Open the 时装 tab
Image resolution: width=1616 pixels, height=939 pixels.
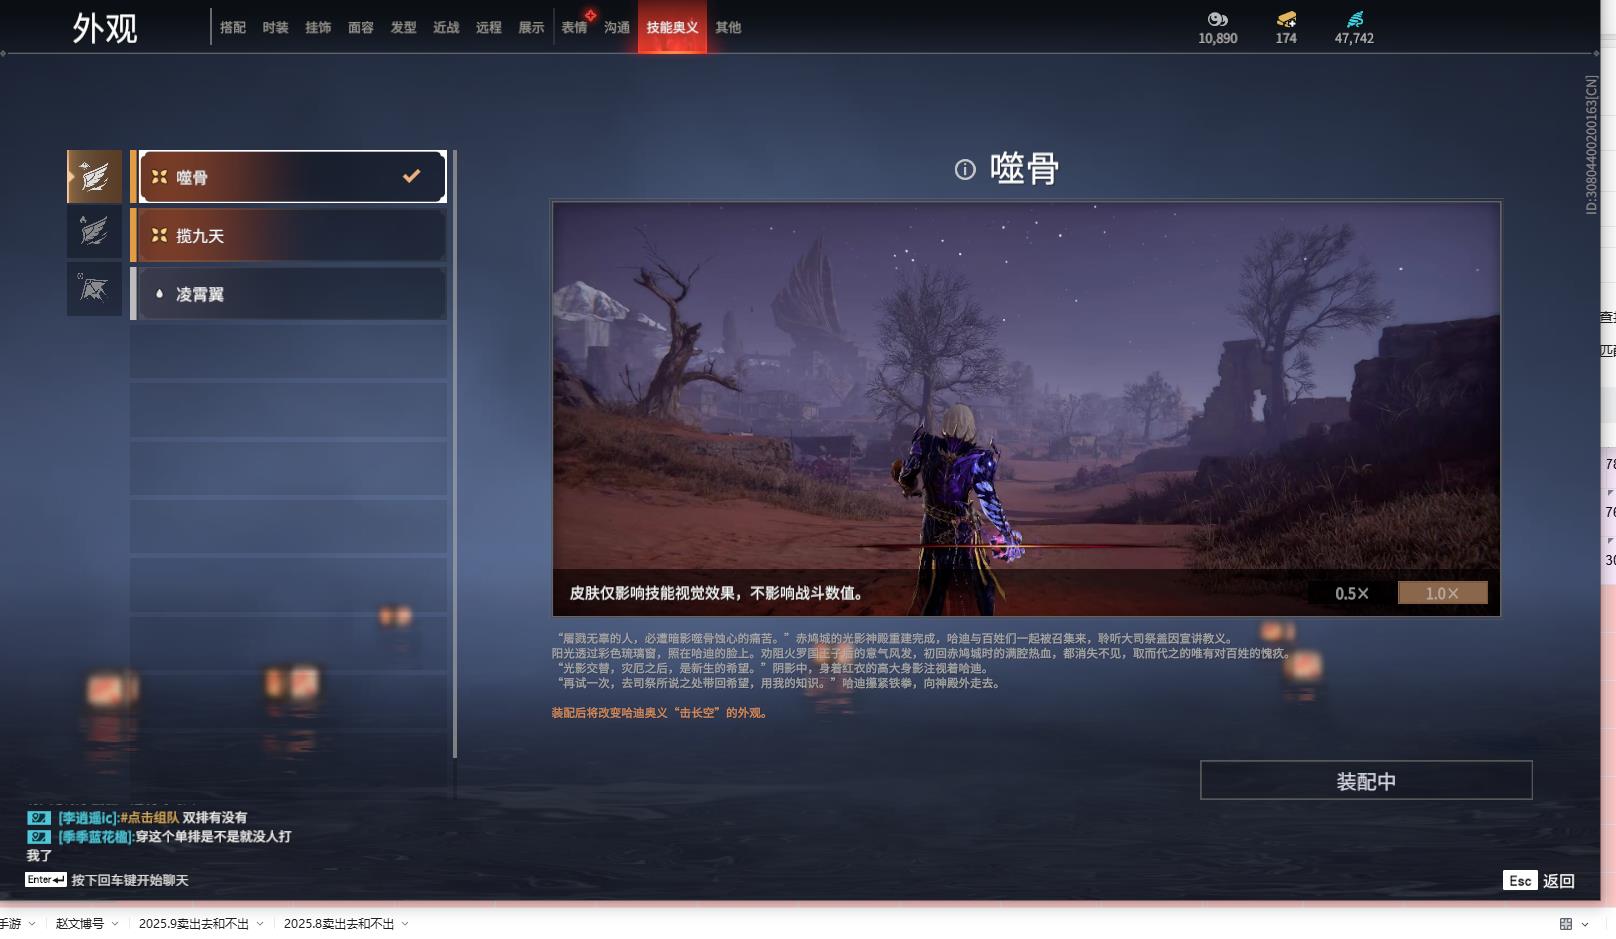(x=275, y=28)
